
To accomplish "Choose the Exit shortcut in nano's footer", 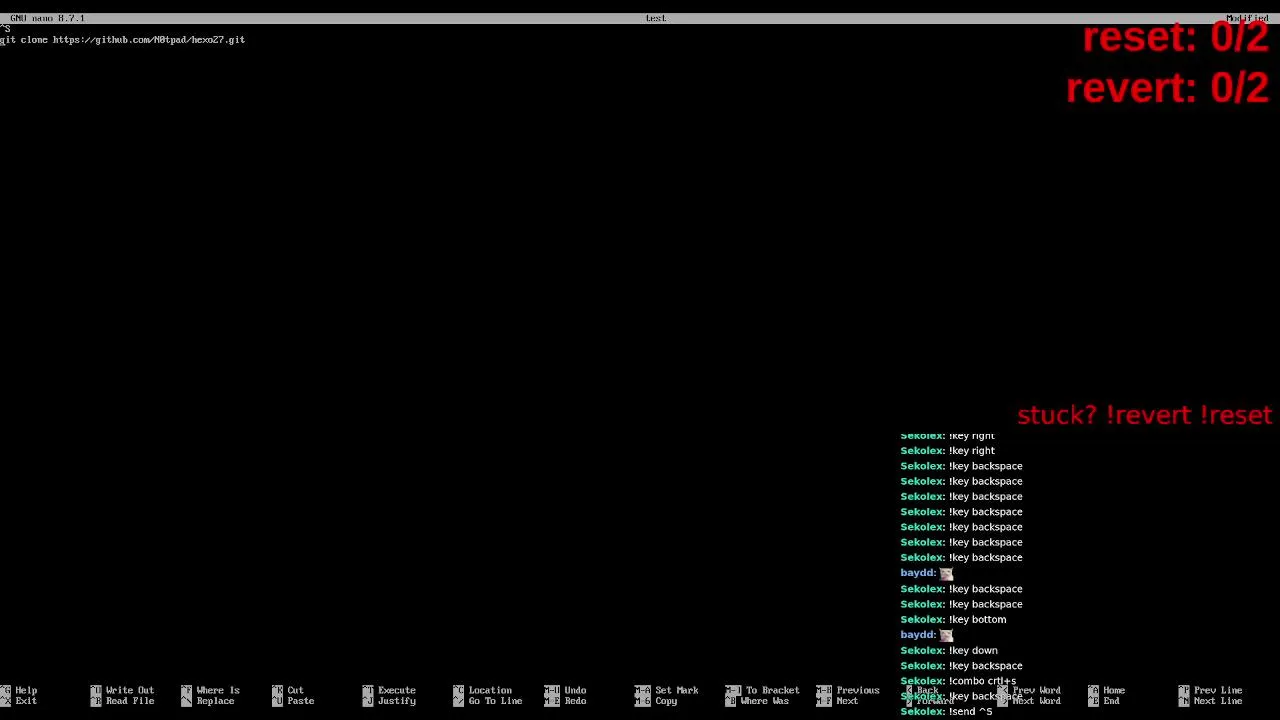I will (20, 701).
